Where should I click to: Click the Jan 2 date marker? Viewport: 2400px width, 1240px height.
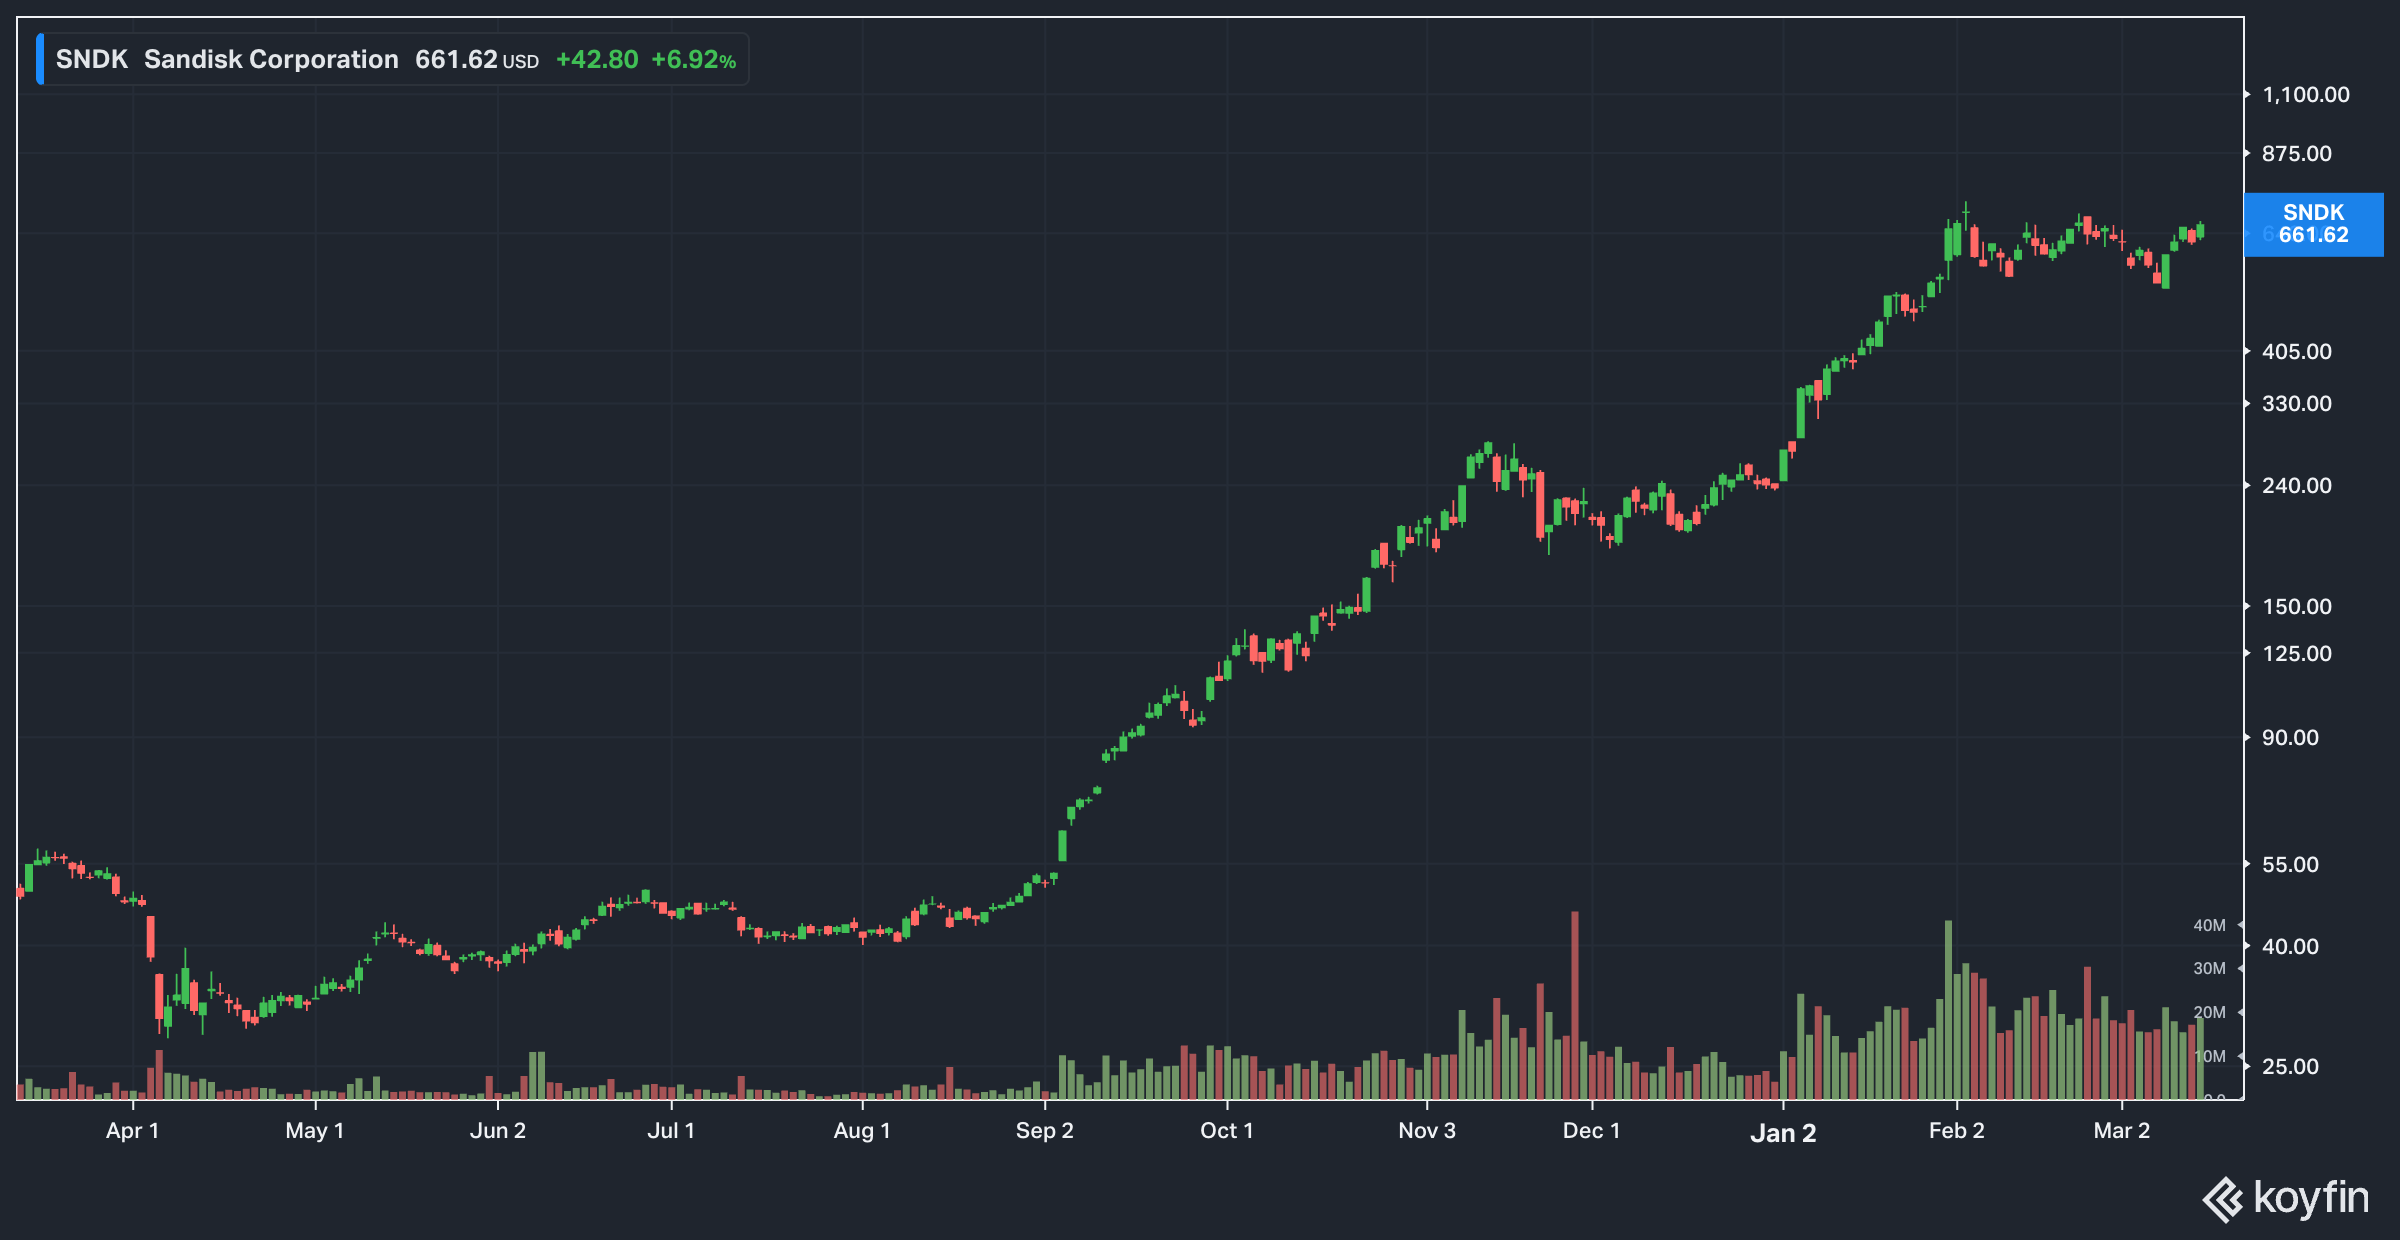(1783, 1133)
